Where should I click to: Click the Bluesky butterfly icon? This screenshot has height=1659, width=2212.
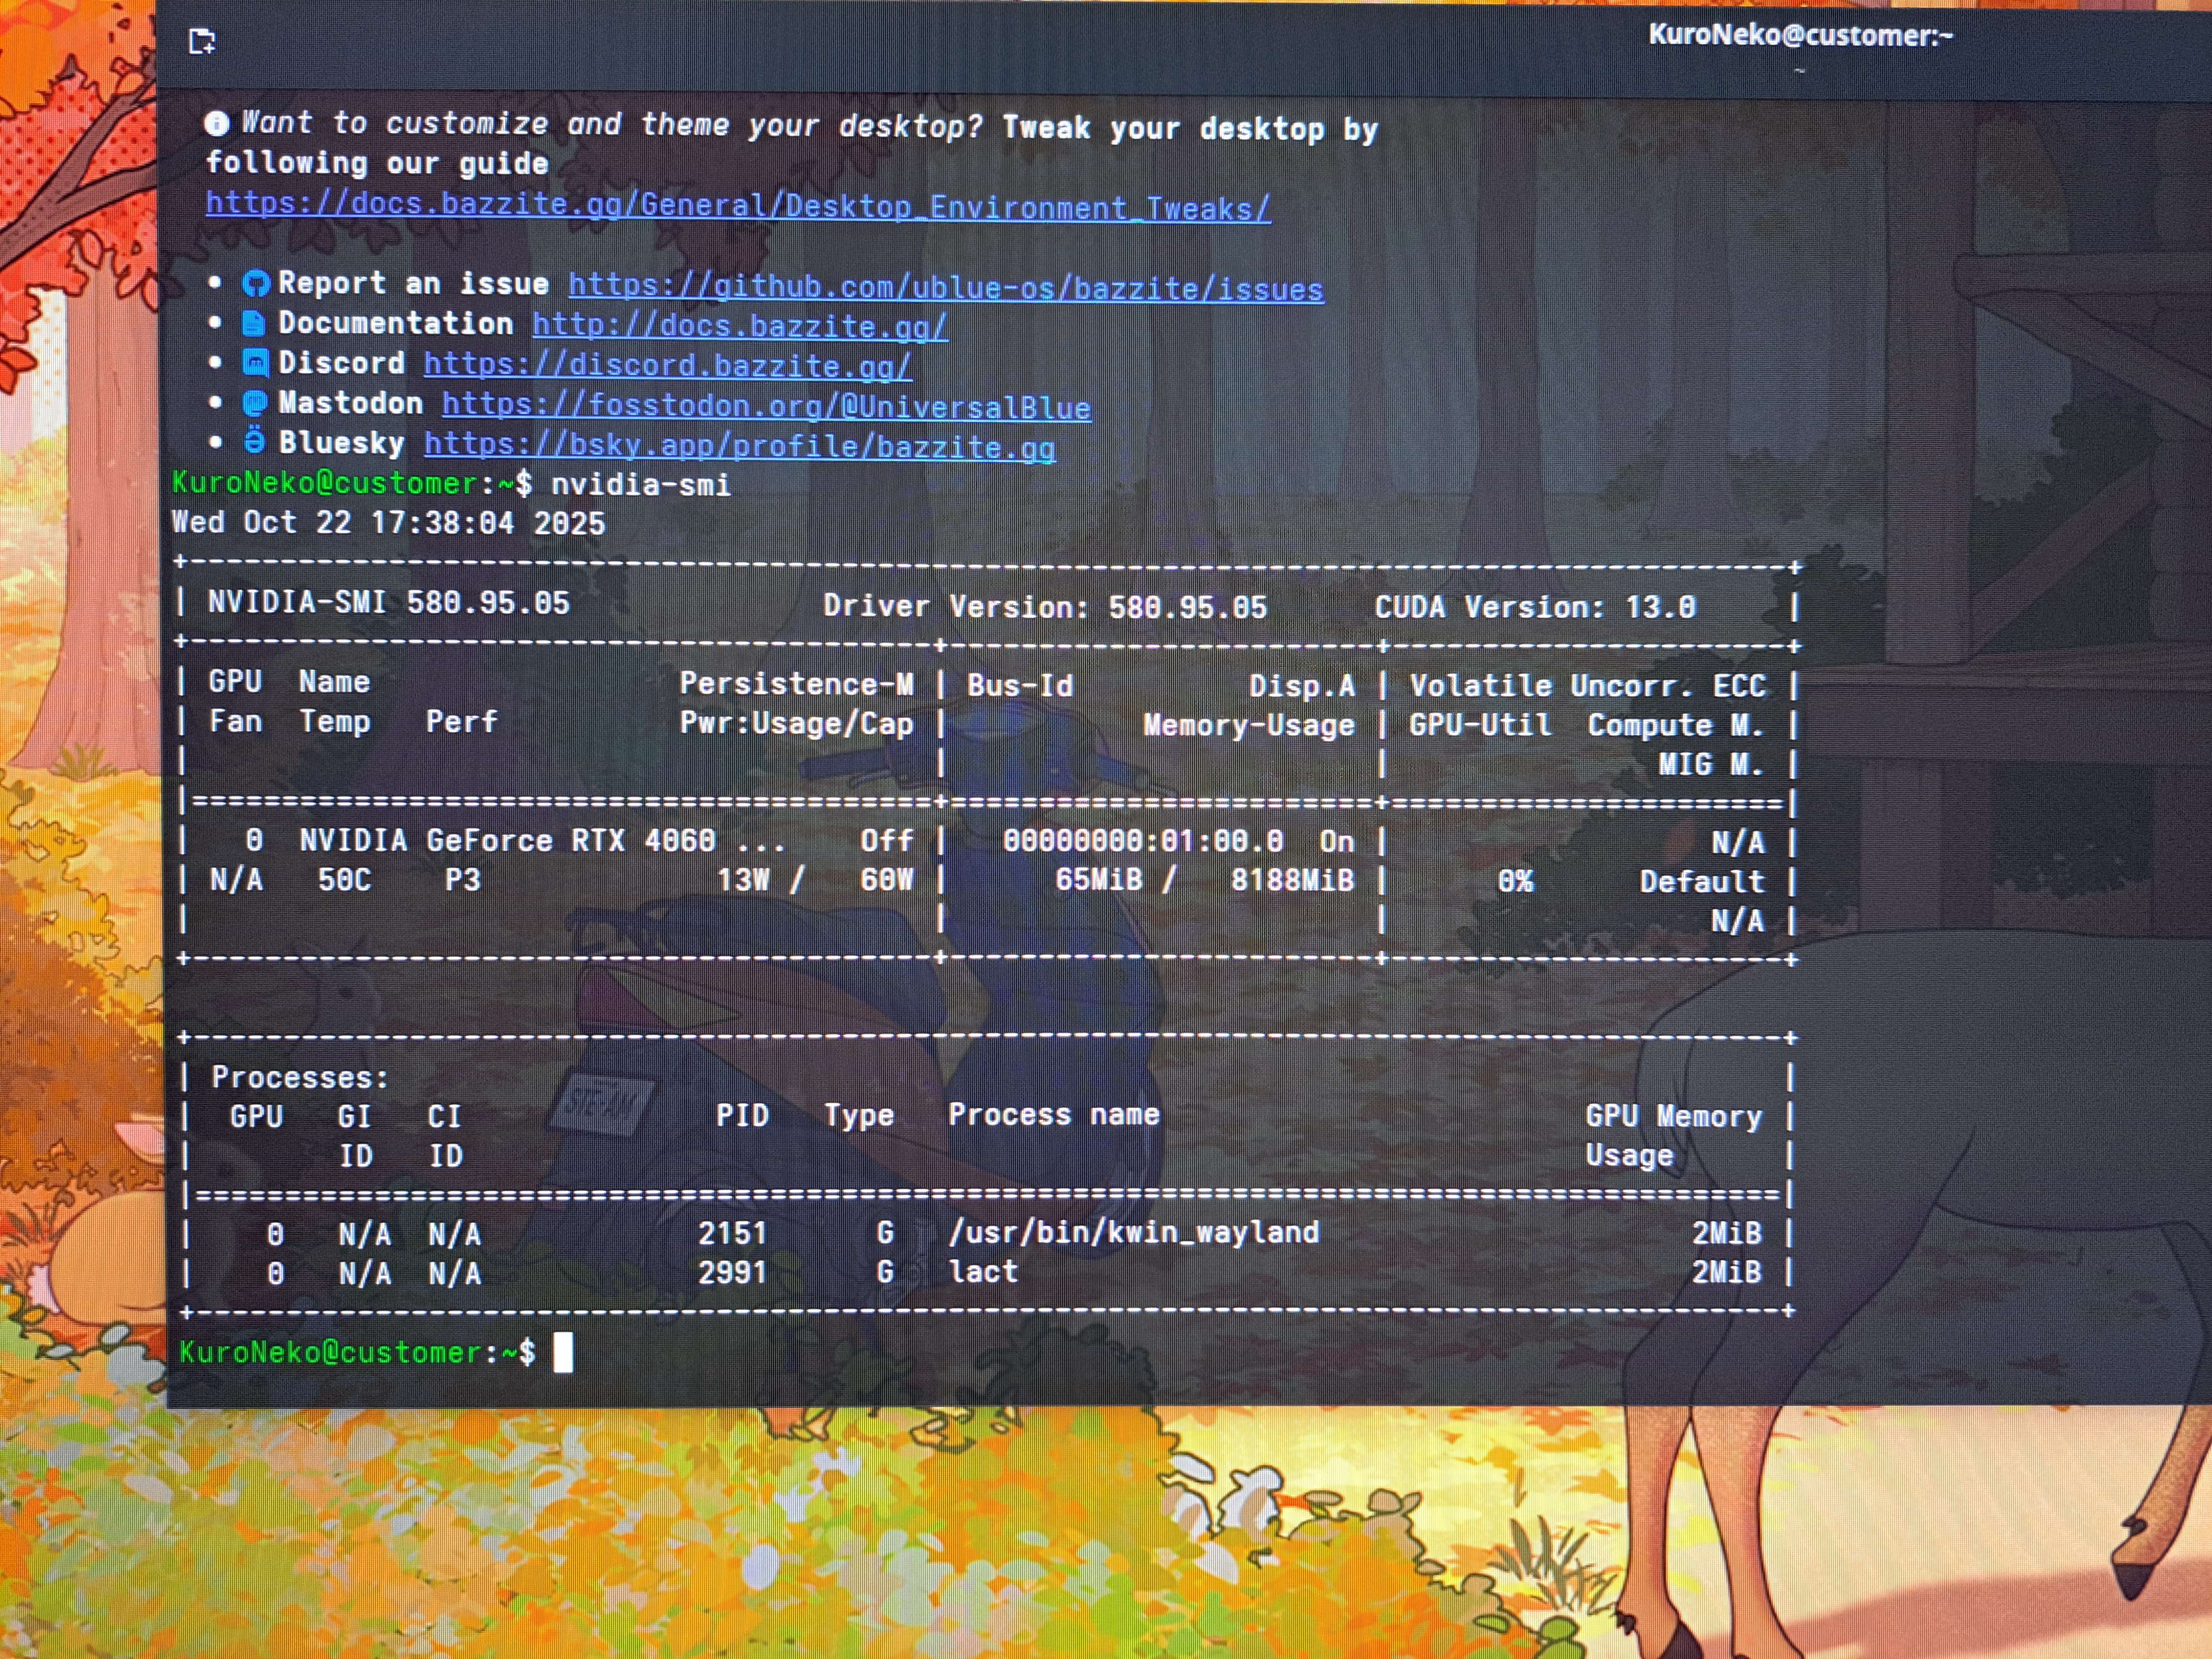click(x=256, y=442)
